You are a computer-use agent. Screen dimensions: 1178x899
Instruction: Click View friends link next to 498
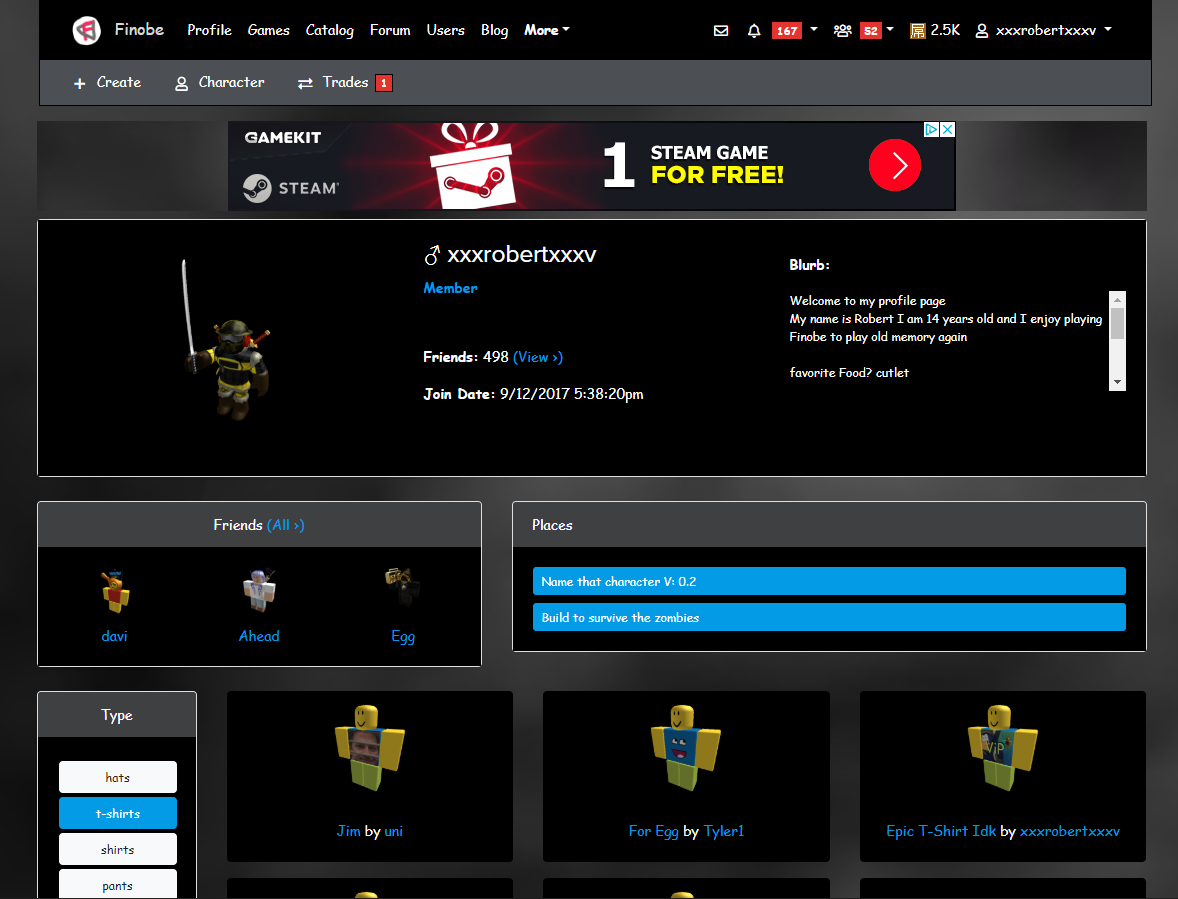(x=538, y=357)
